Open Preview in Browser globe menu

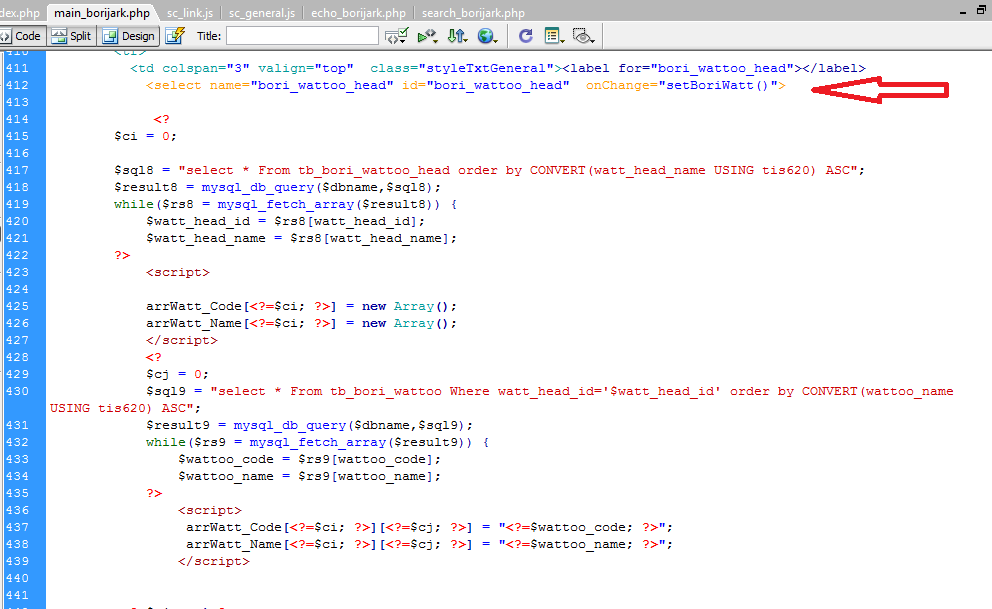tap(487, 36)
